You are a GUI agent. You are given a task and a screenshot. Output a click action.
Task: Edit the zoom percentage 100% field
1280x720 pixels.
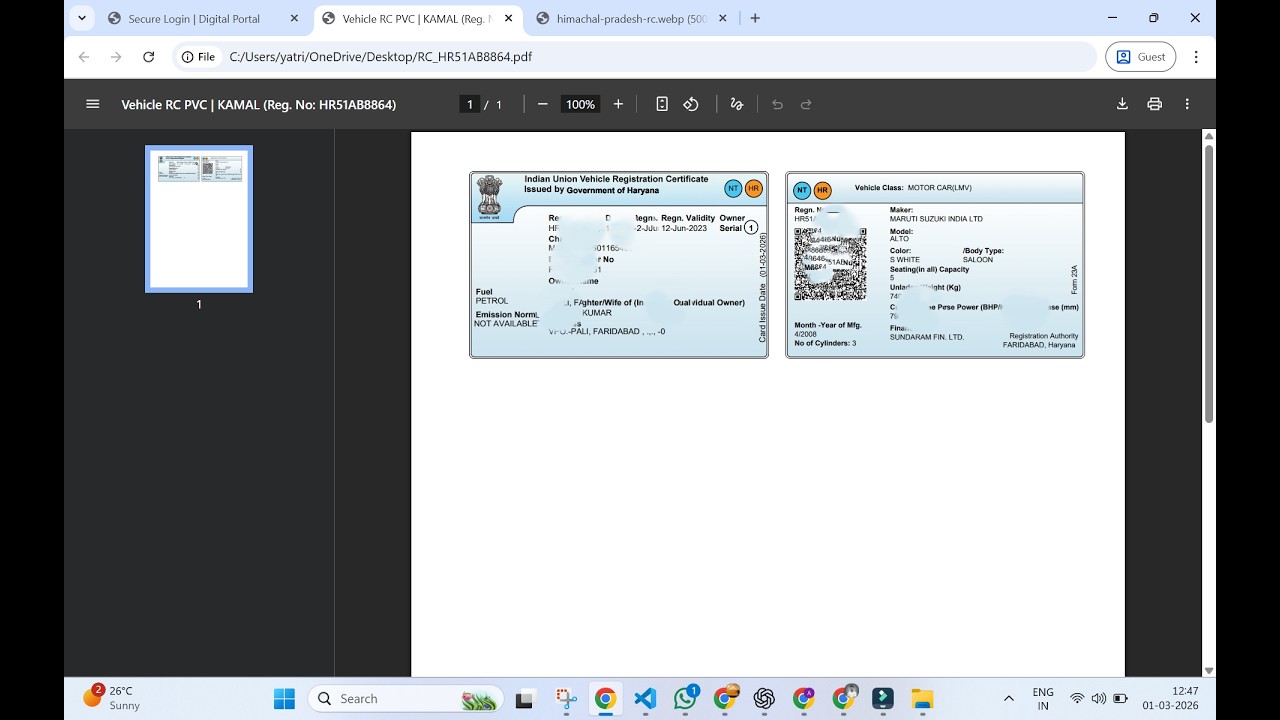point(580,104)
